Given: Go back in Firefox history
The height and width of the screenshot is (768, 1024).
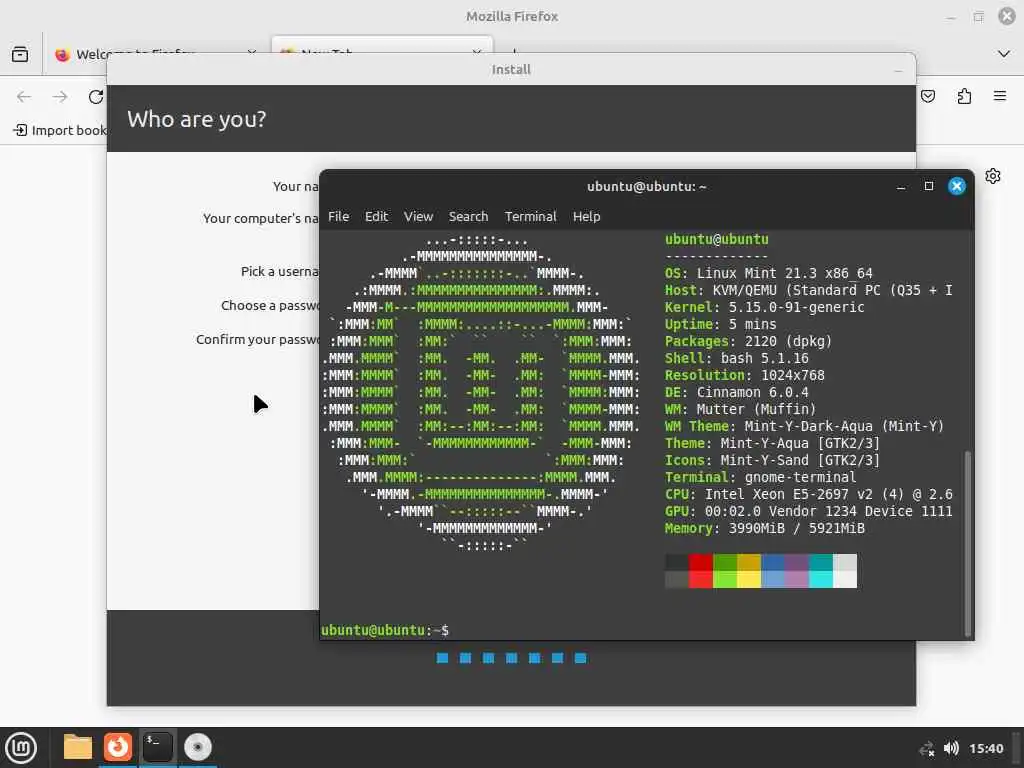Looking at the screenshot, I should [24, 97].
